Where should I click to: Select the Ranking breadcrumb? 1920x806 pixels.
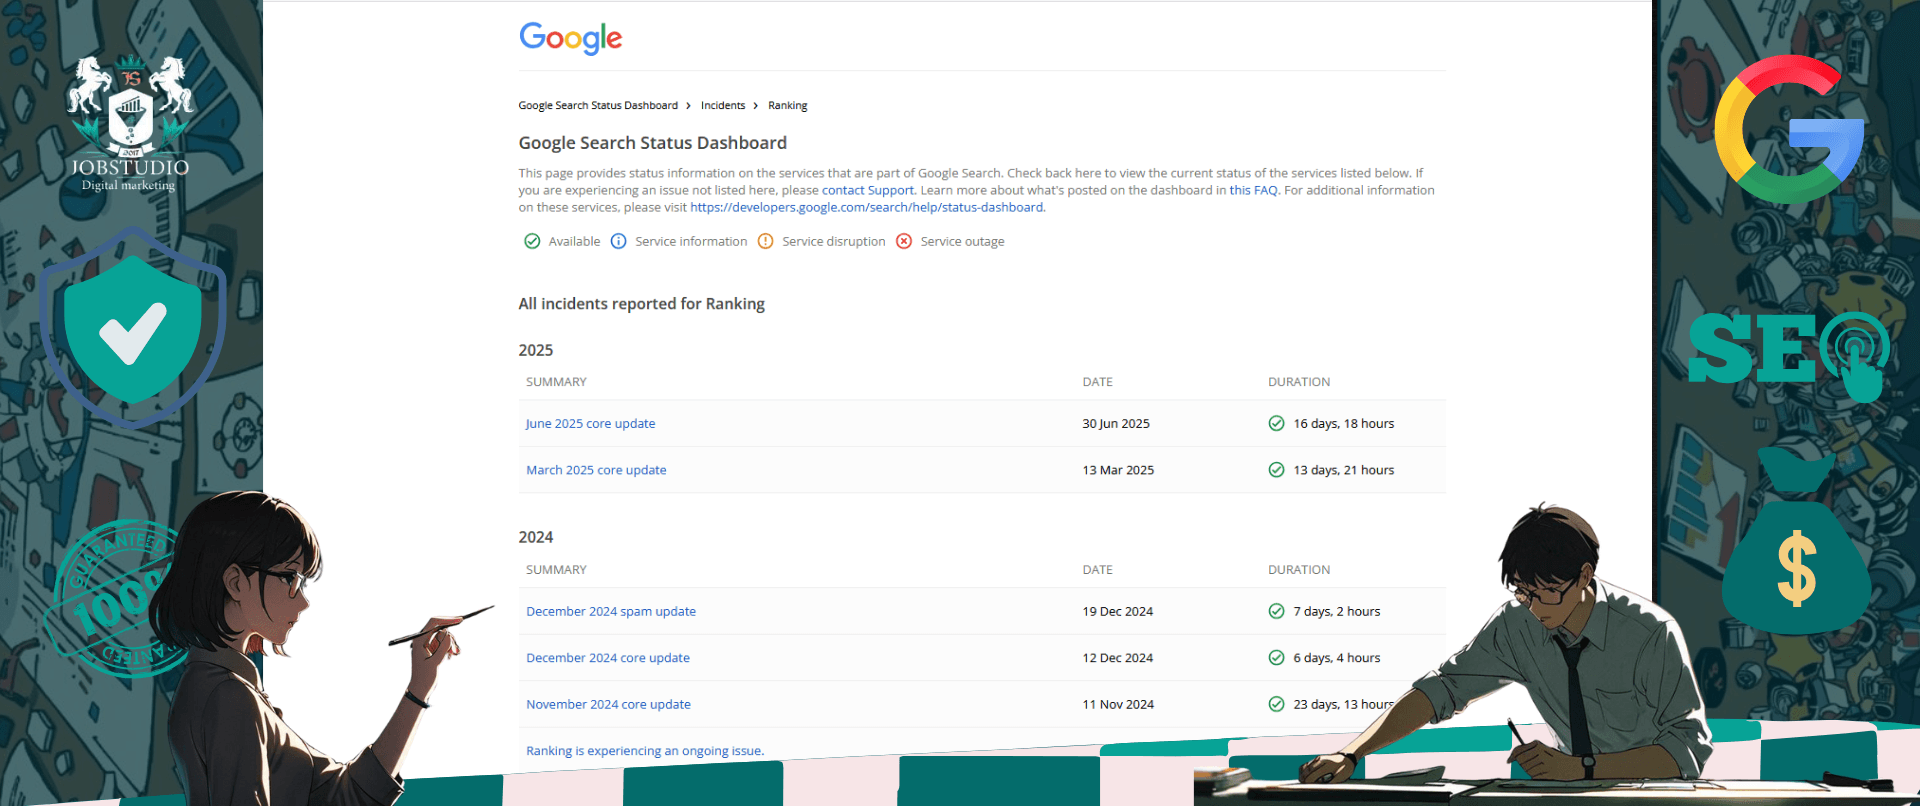pyautogui.click(x=787, y=106)
